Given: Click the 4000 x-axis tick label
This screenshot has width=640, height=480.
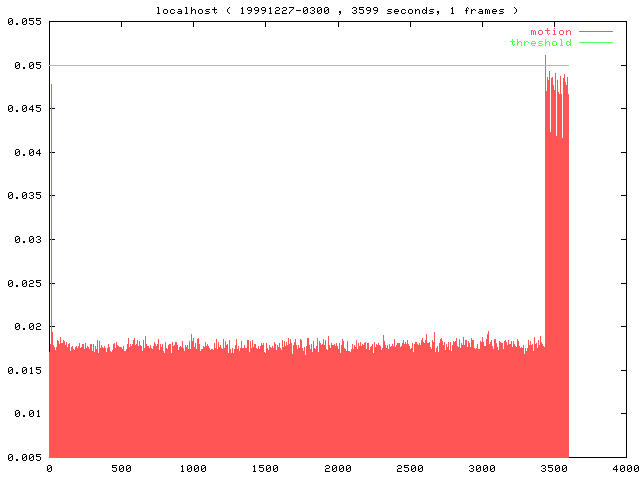Looking at the screenshot, I should pyautogui.click(x=625, y=469).
